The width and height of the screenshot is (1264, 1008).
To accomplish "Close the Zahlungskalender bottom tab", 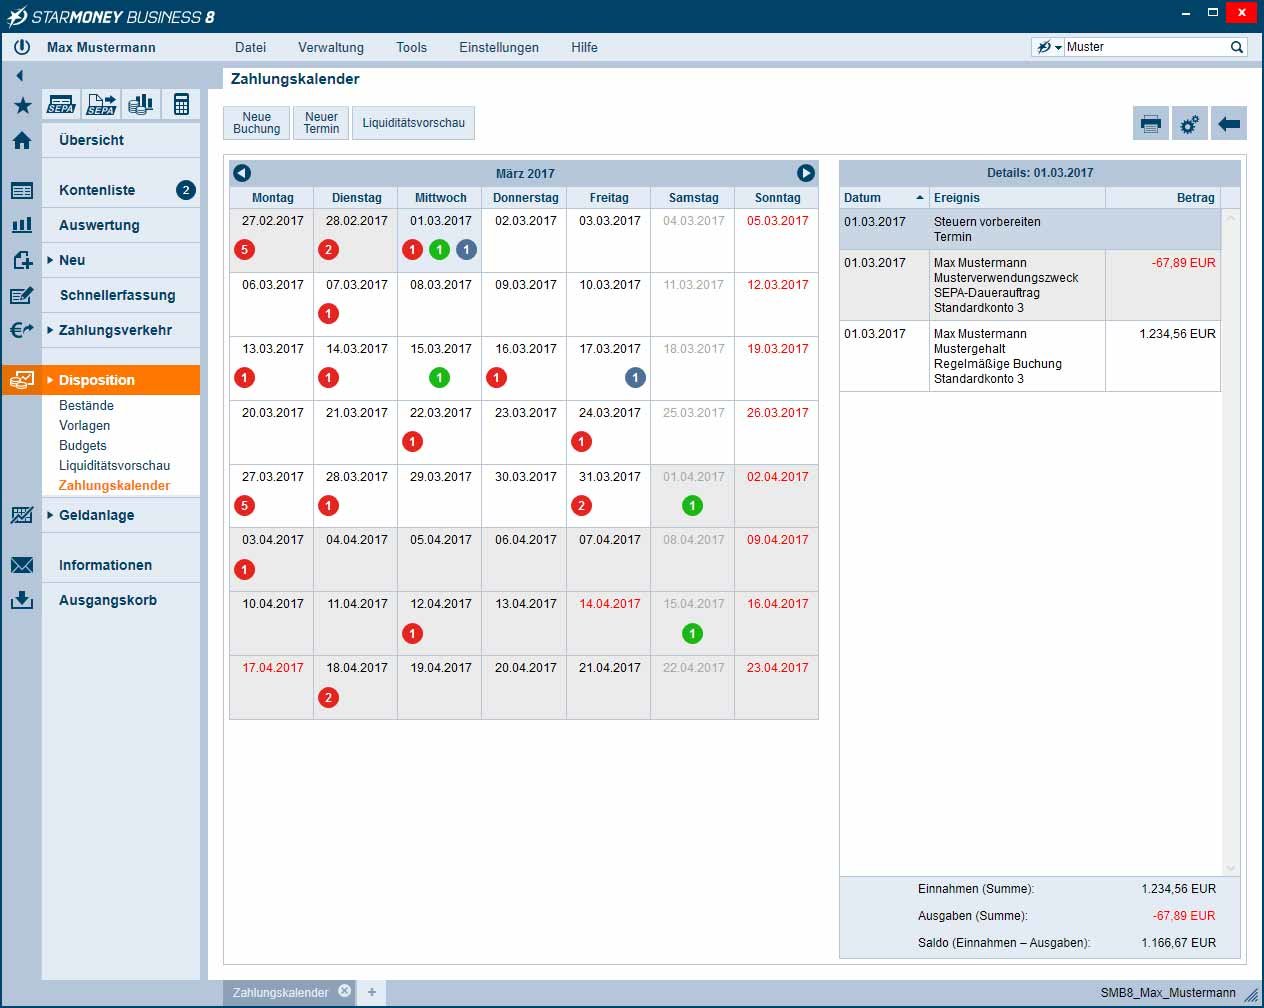I will tap(345, 991).
